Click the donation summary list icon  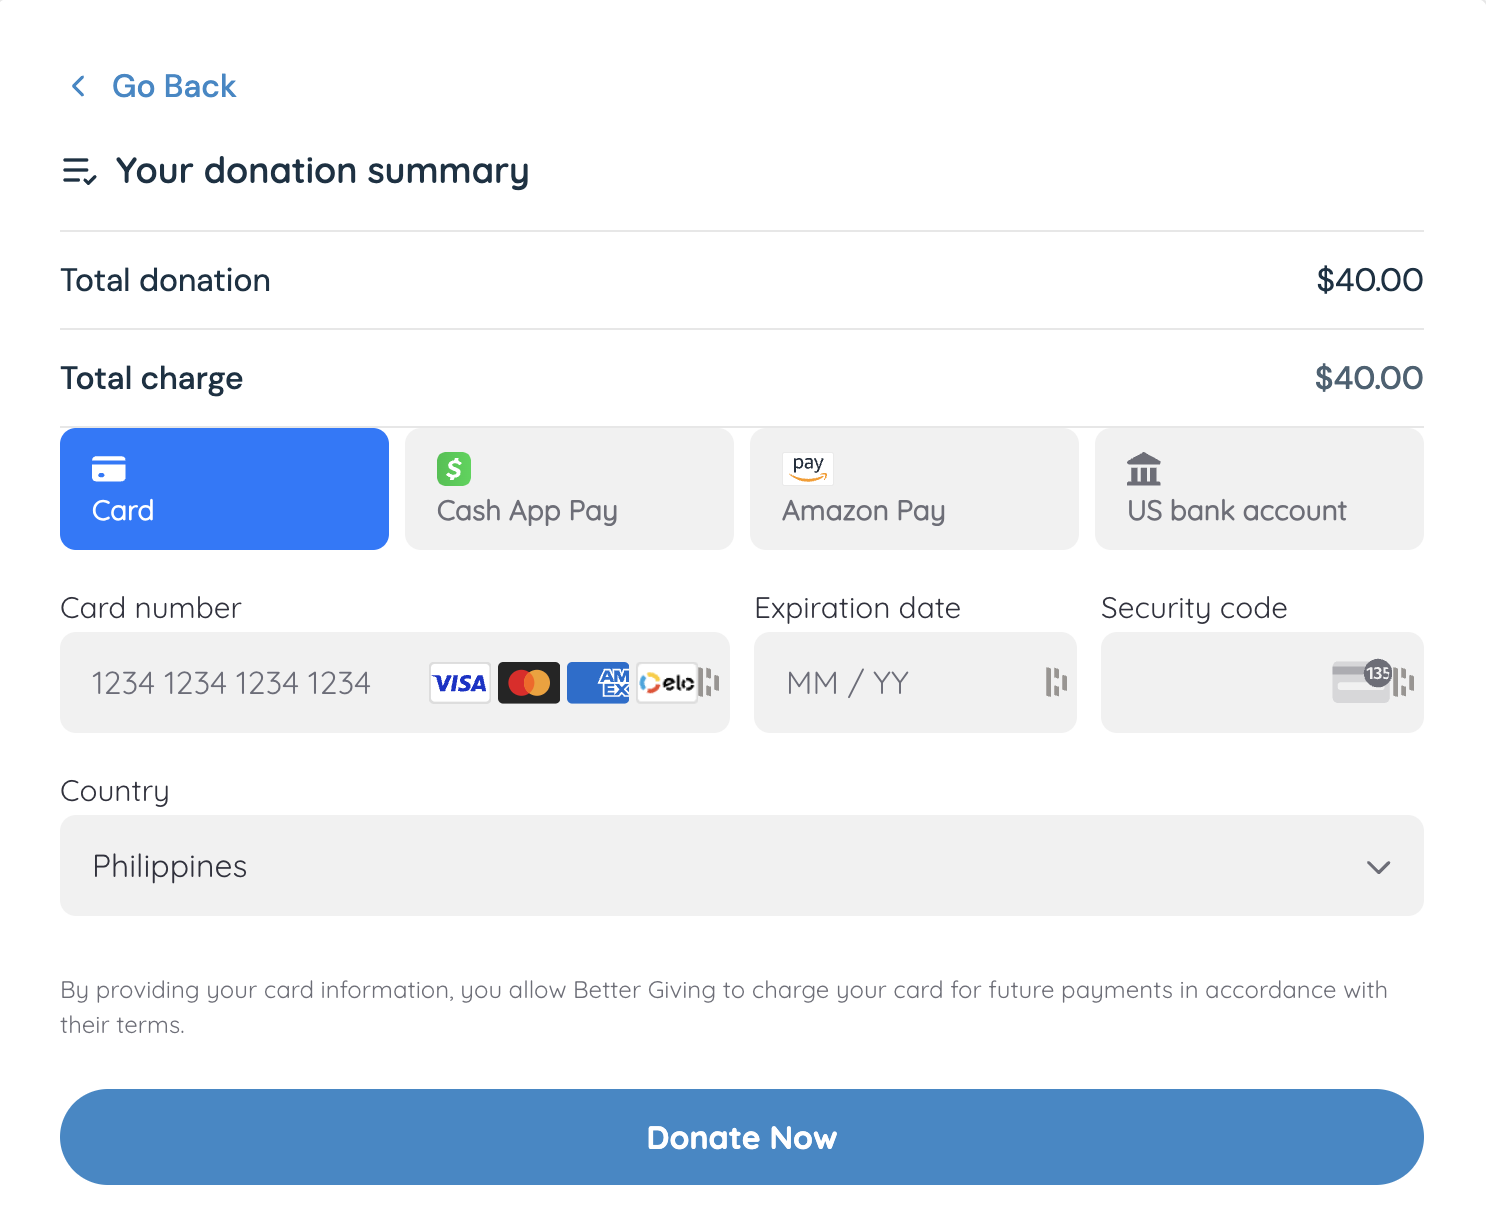point(79,171)
